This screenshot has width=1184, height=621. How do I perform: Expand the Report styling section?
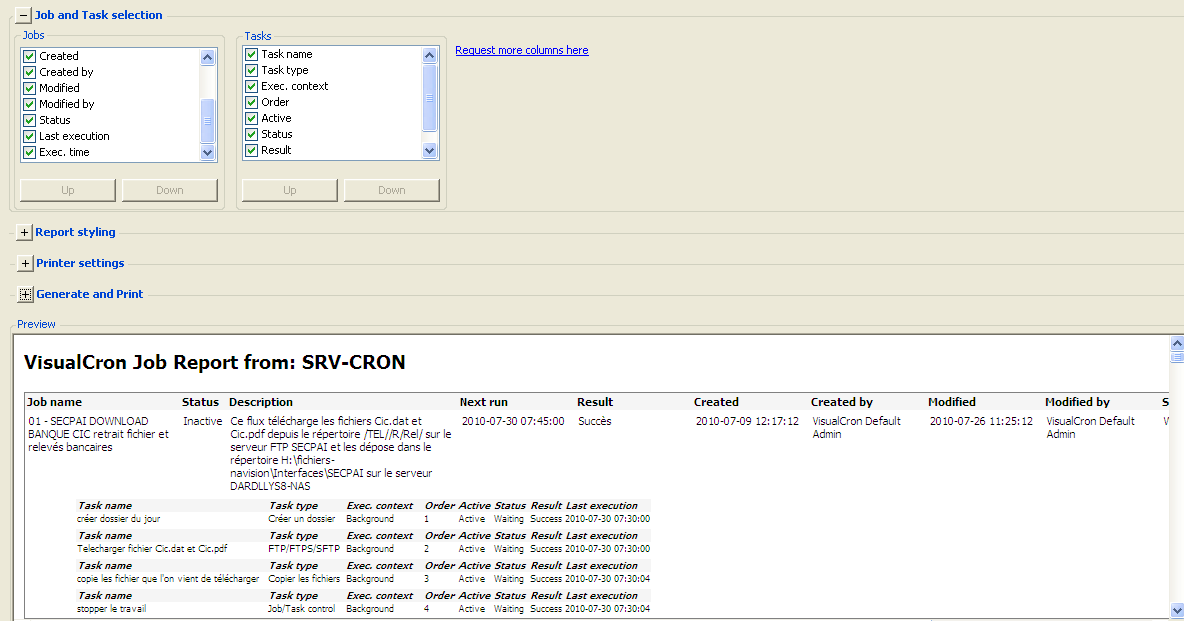(25, 233)
